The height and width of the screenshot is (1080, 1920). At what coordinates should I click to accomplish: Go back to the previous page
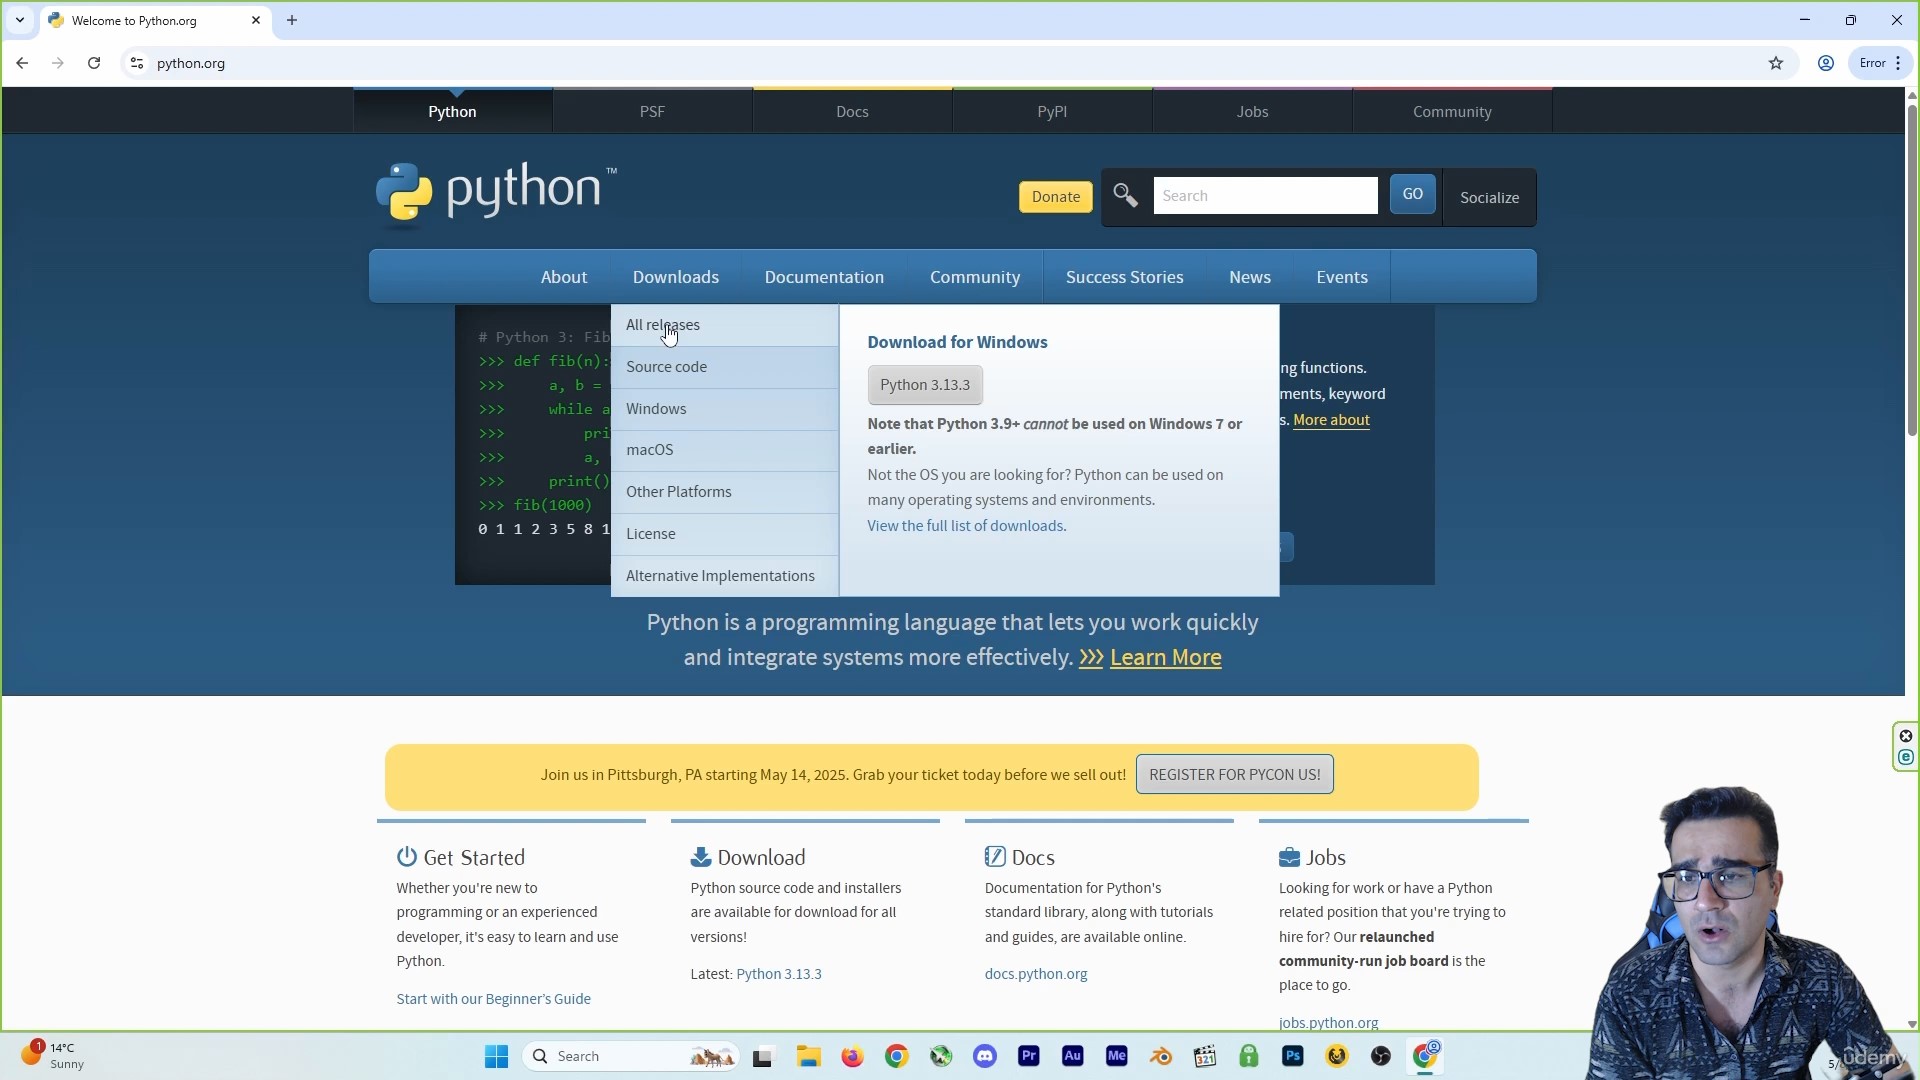22,63
